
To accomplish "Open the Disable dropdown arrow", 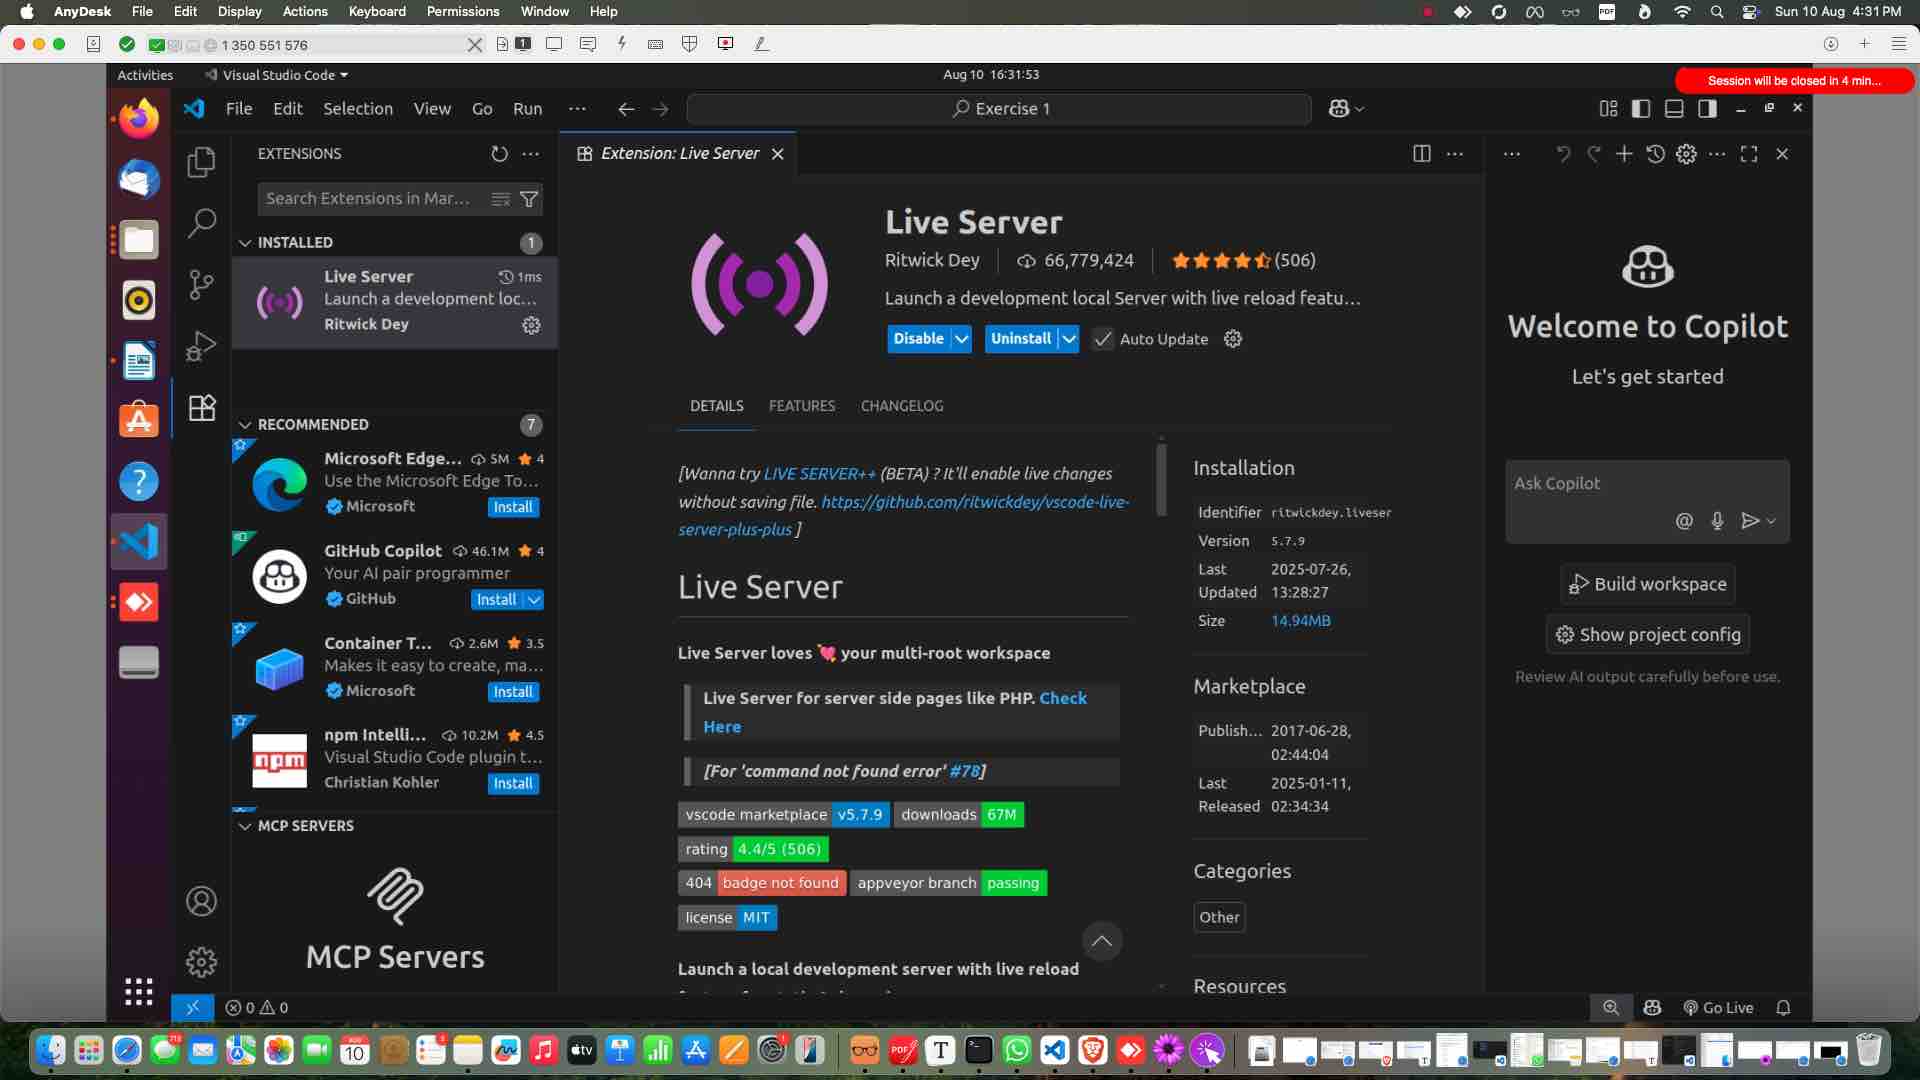I will 960,339.
